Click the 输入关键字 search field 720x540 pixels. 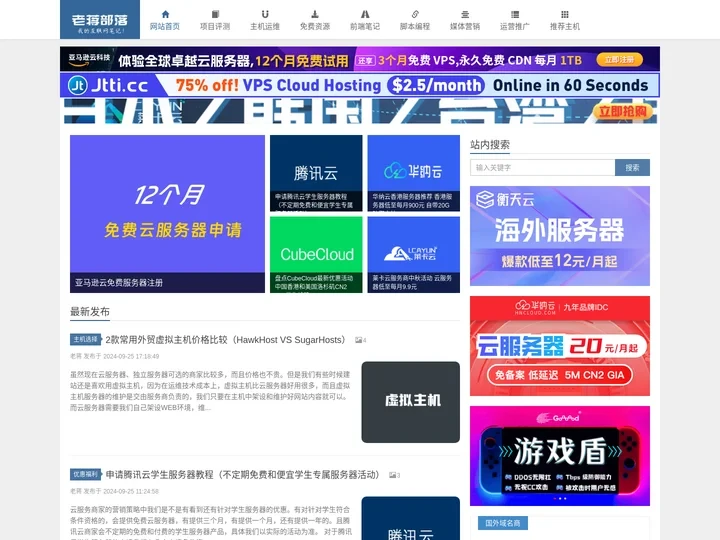542,168
